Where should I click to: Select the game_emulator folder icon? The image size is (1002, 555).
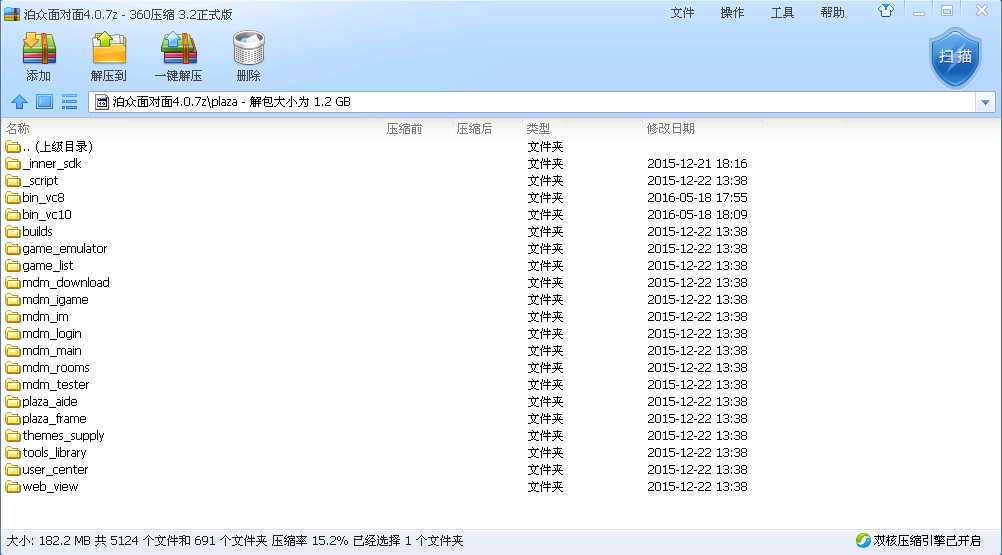[13, 249]
